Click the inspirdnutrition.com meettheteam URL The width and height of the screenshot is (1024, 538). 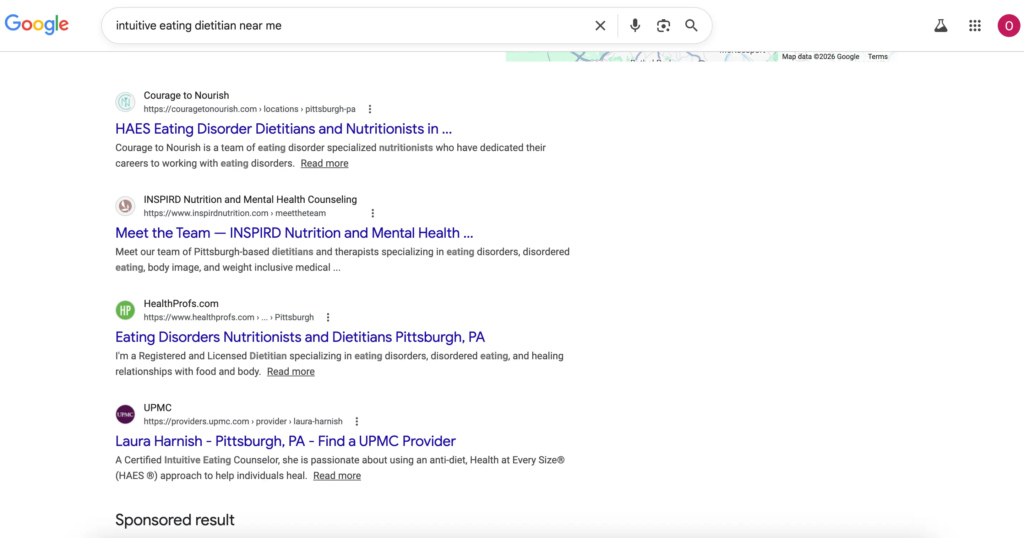tap(234, 214)
